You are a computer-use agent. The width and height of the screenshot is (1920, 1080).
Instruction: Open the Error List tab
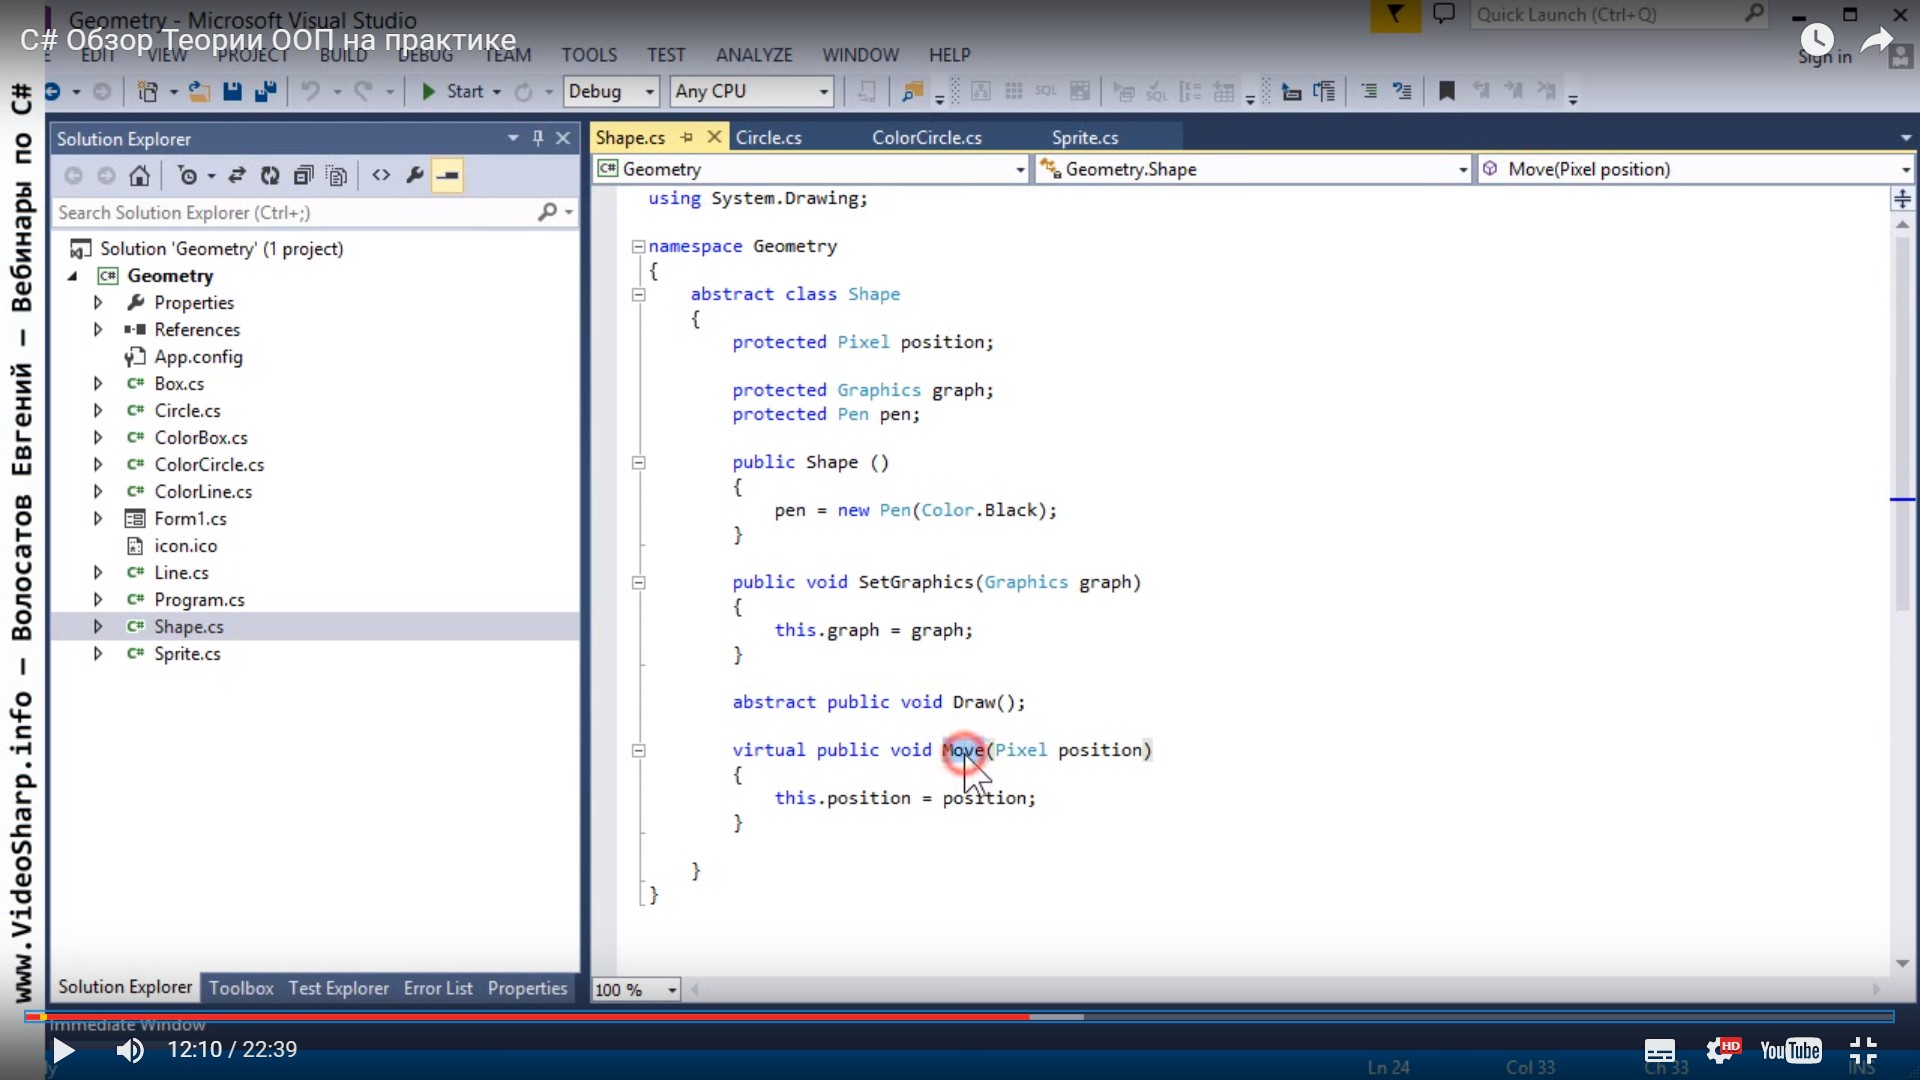(x=438, y=988)
